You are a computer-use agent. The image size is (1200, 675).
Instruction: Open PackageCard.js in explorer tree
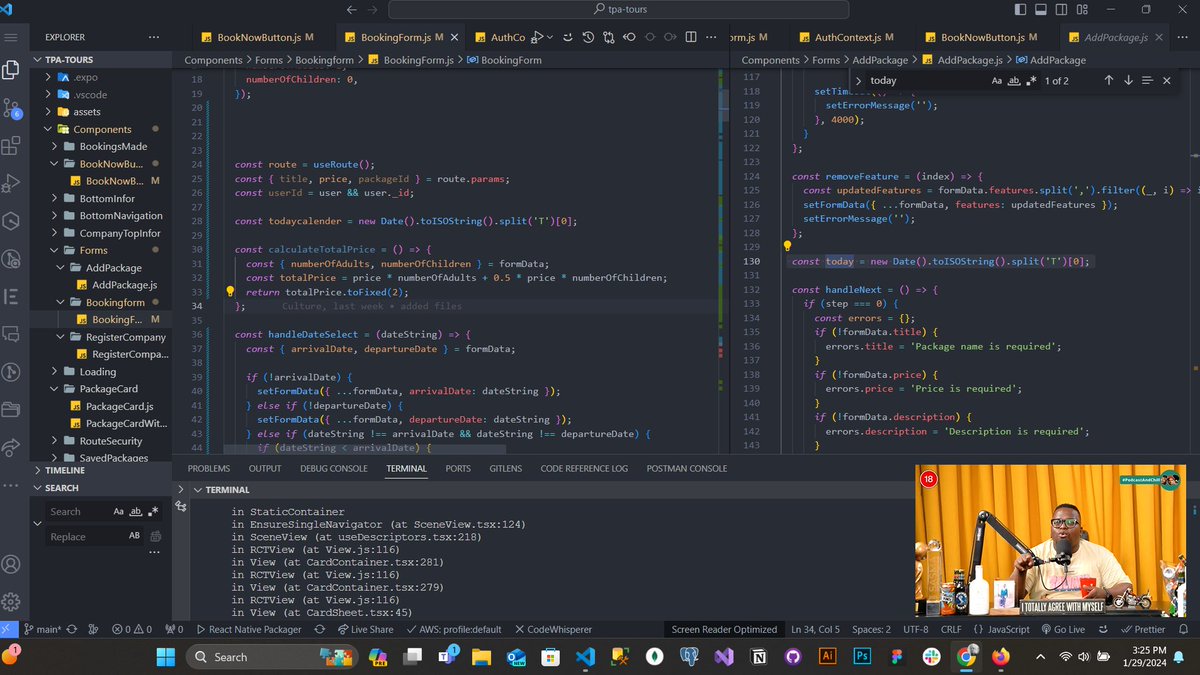112,406
